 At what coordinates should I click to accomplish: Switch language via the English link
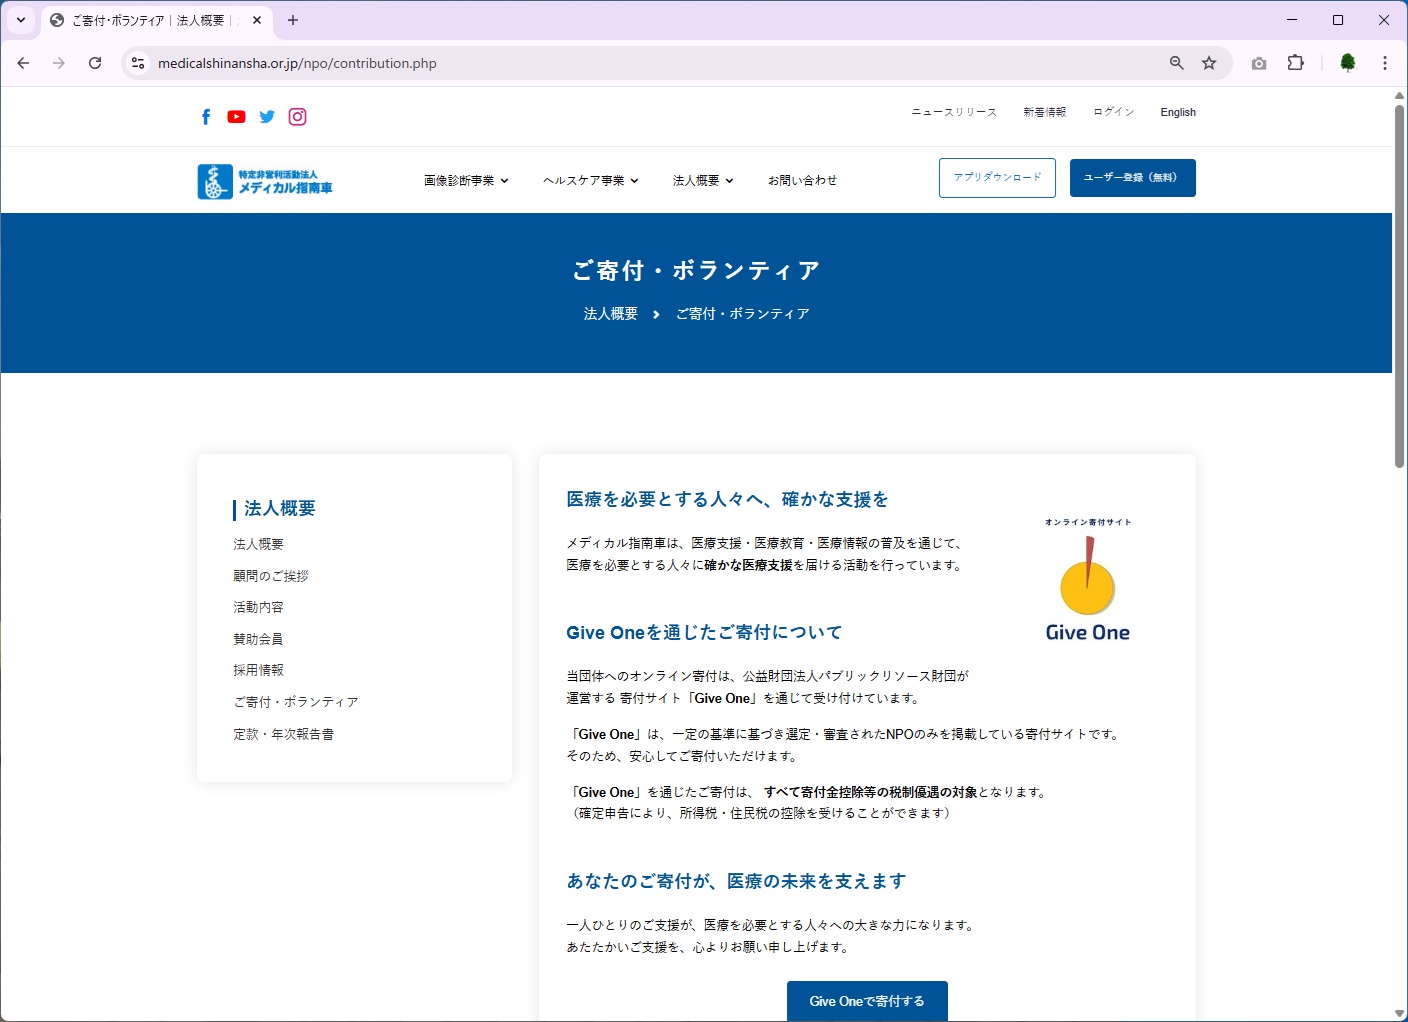[1177, 112]
